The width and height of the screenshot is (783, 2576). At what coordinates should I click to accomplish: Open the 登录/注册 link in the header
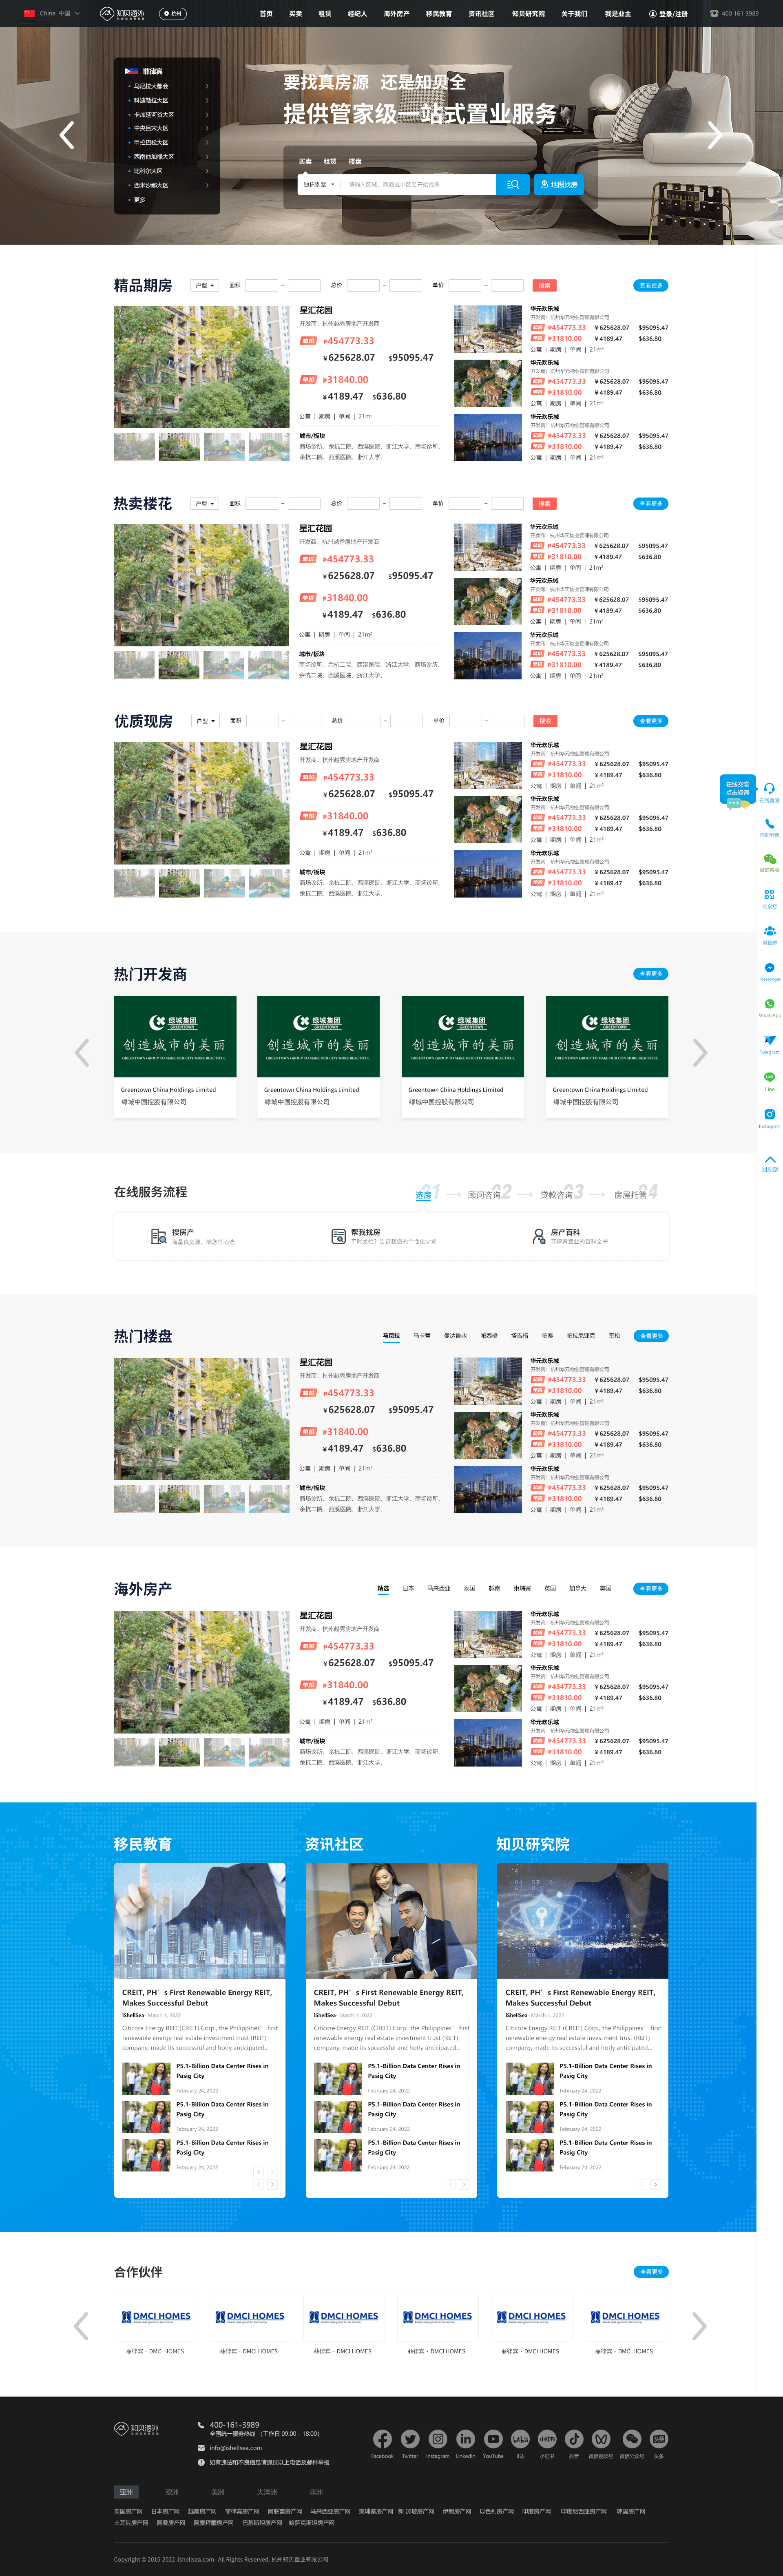click(x=669, y=14)
